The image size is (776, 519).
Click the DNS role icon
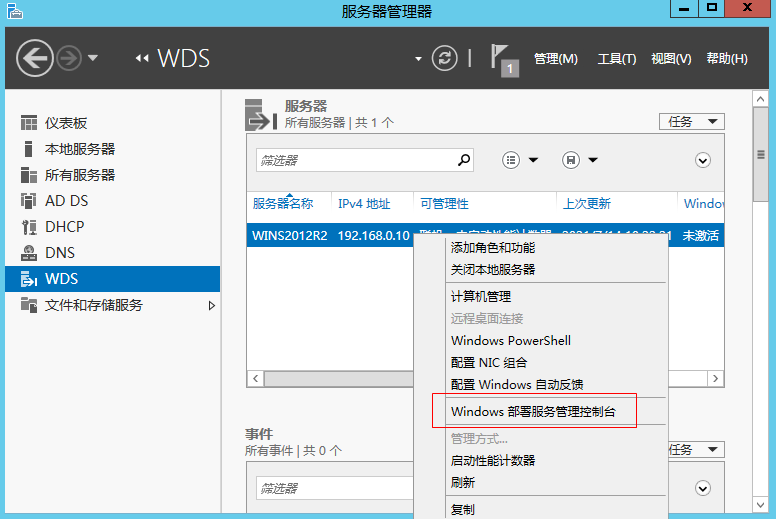tap(29, 253)
